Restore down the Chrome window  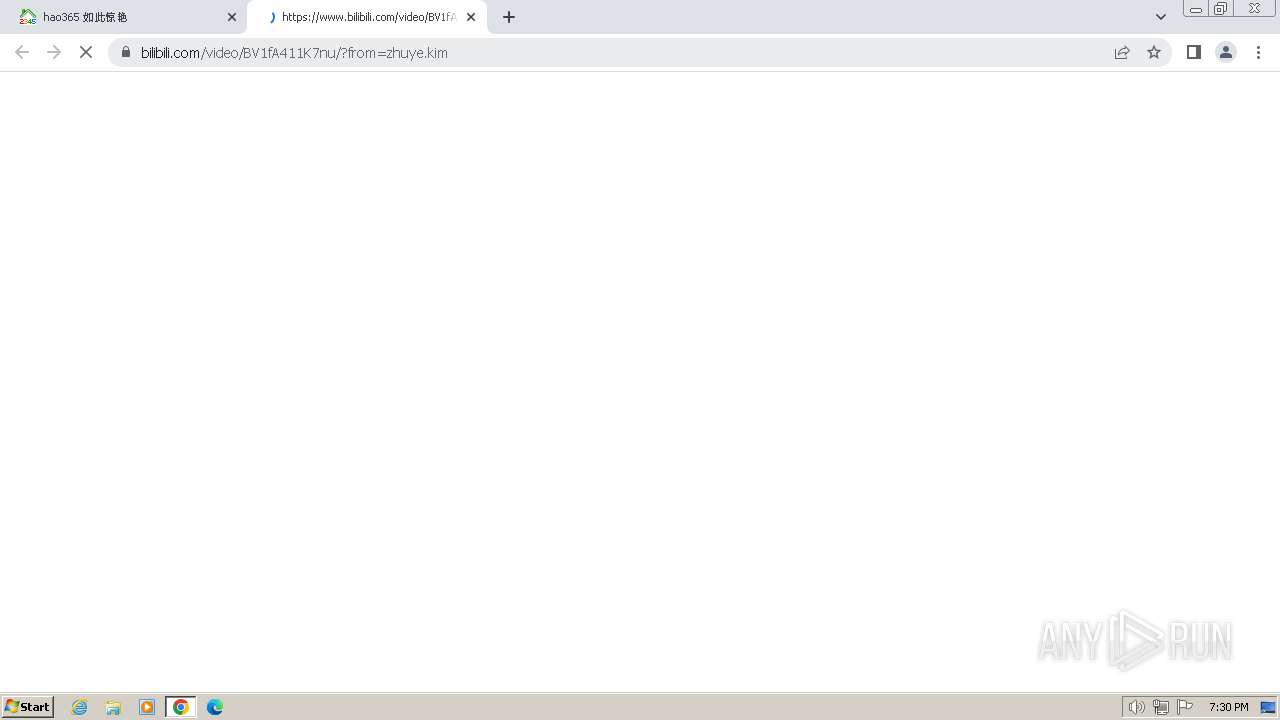point(1221,9)
